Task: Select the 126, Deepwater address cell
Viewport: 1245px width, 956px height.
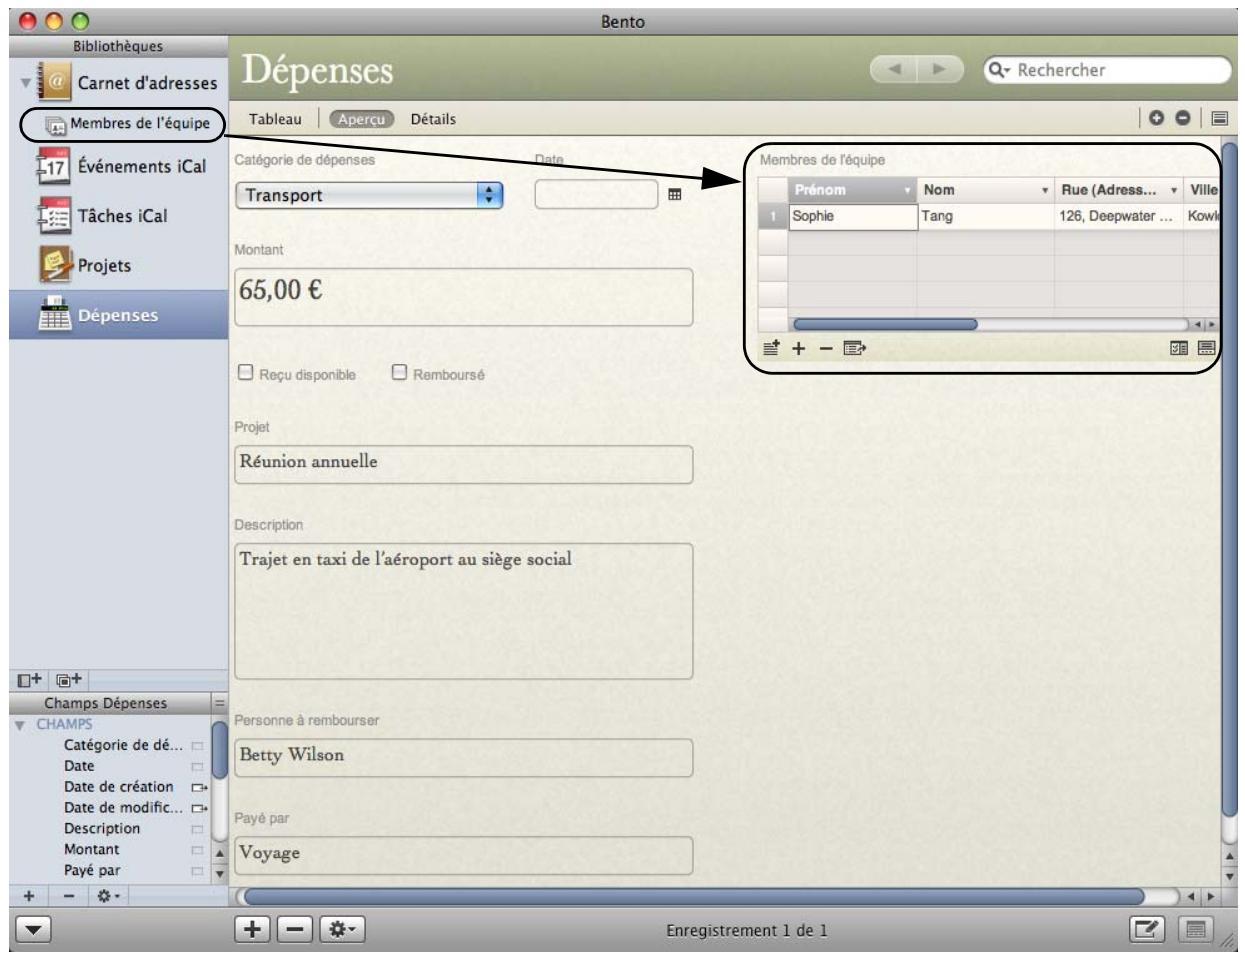Action: [x=1119, y=216]
